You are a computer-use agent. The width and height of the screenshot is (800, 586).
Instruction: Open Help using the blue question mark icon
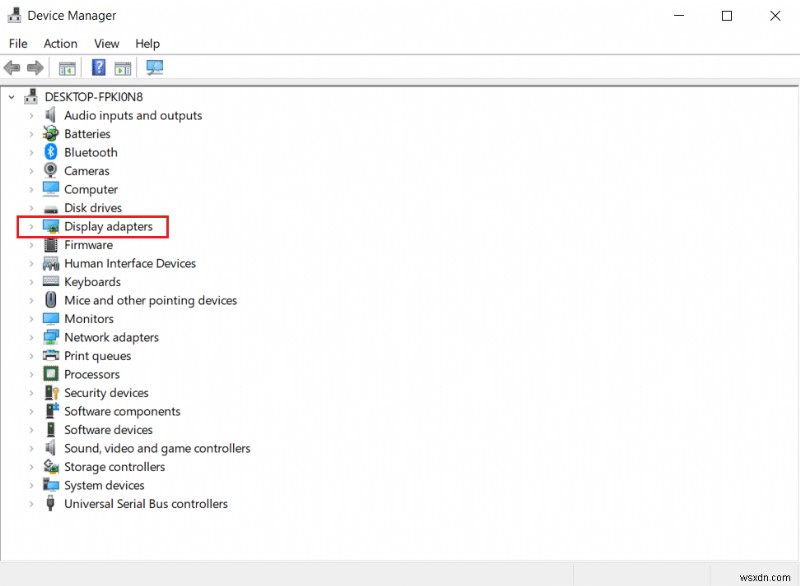tap(96, 67)
